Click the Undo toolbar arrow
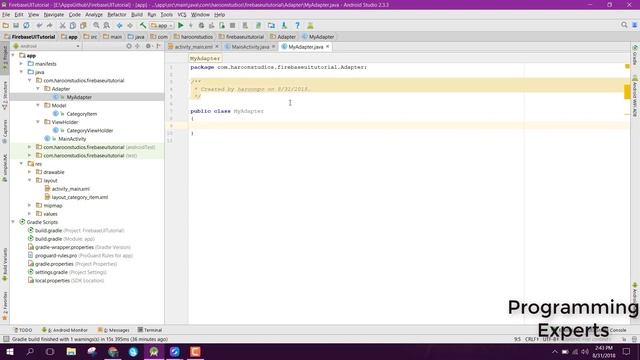Image resolution: width=640 pixels, height=360 pixels. [x=40, y=25]
